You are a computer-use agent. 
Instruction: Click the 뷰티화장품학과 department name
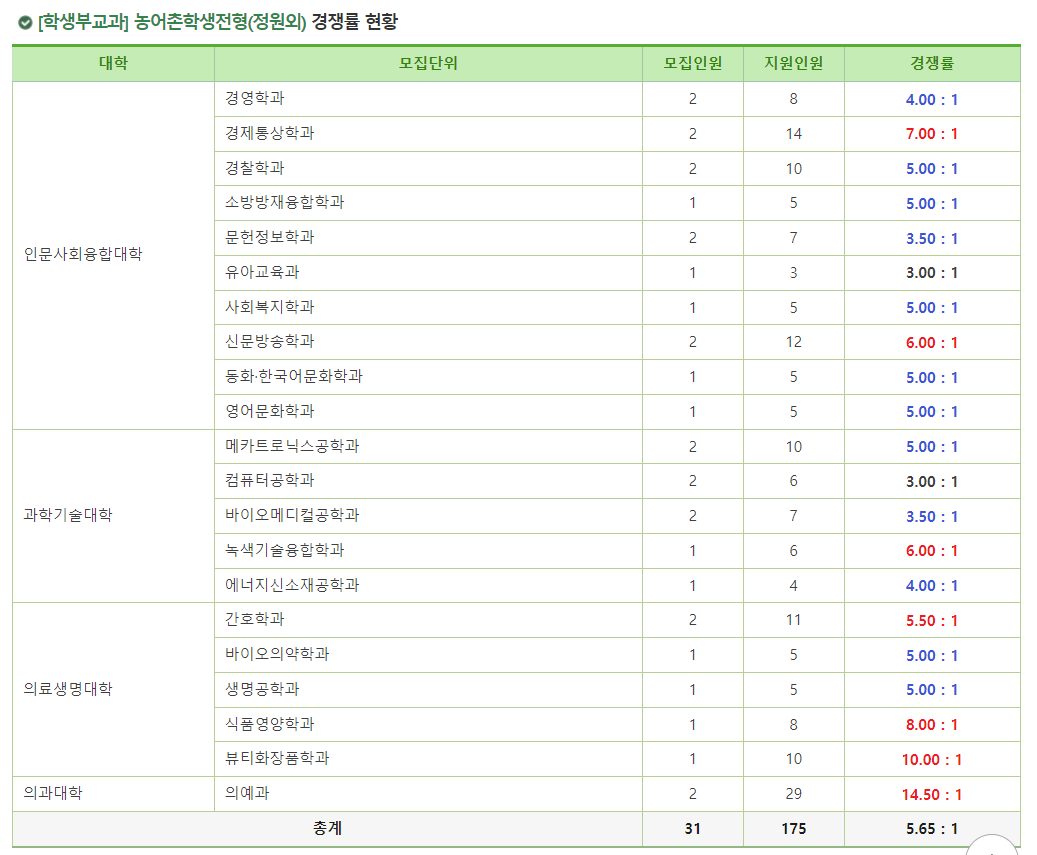[x=277, y=758]
